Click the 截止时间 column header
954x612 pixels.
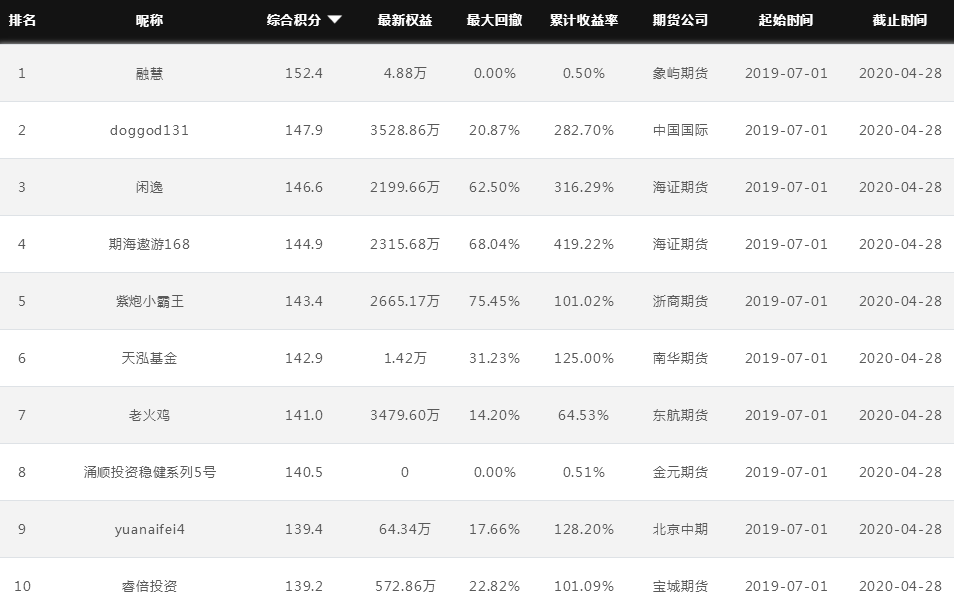pos(900,20)
